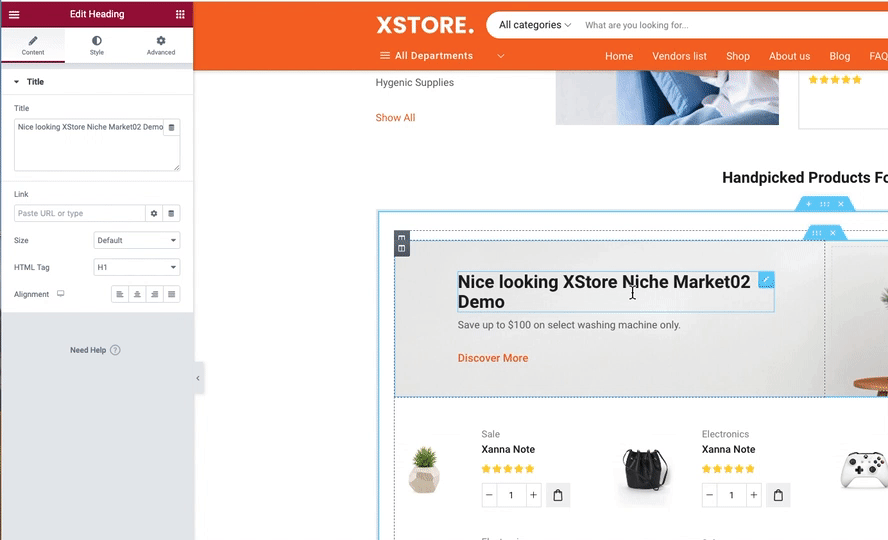The image size is (888, 540).
Task: Open the Vendors list page
Action: [679, 56]
